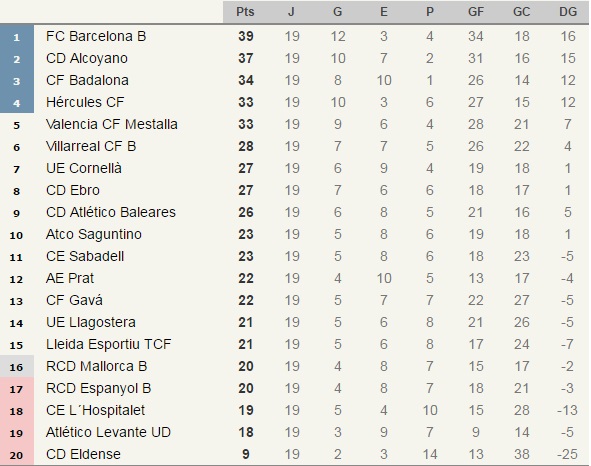Click the blue position 1 promotion marker
This screenshot has height=466, width=591.
coord(17,37)
